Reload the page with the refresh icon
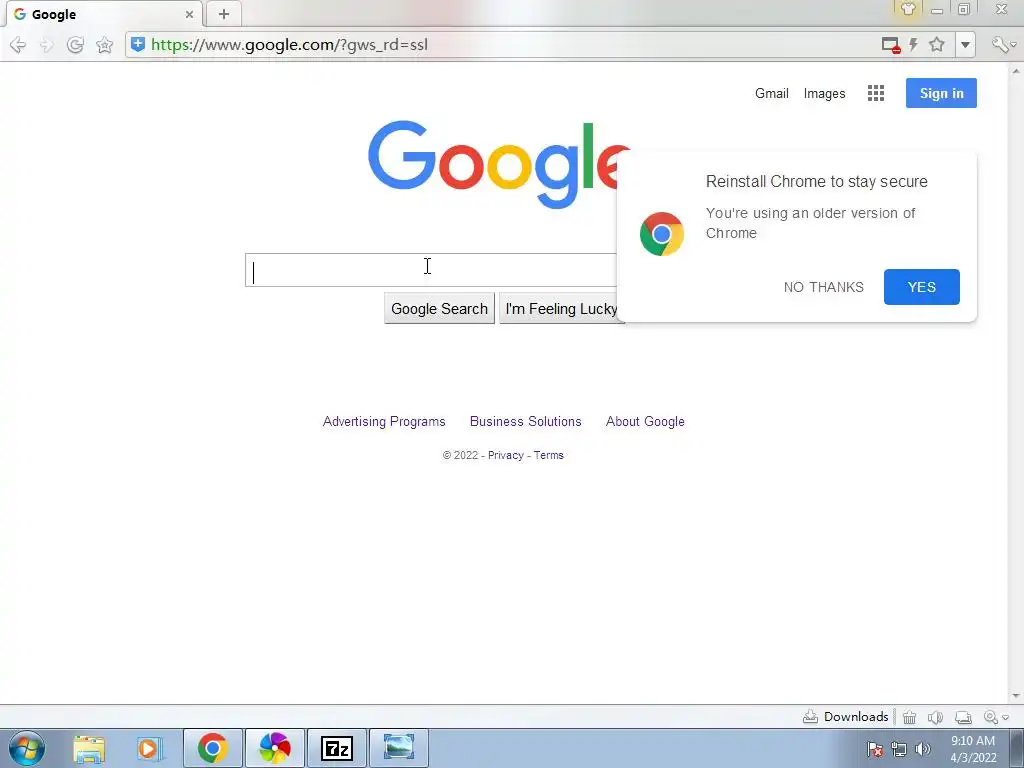The width and height of the screenshot is (1024, 768). pyautogui.click(x=75, y=44)
